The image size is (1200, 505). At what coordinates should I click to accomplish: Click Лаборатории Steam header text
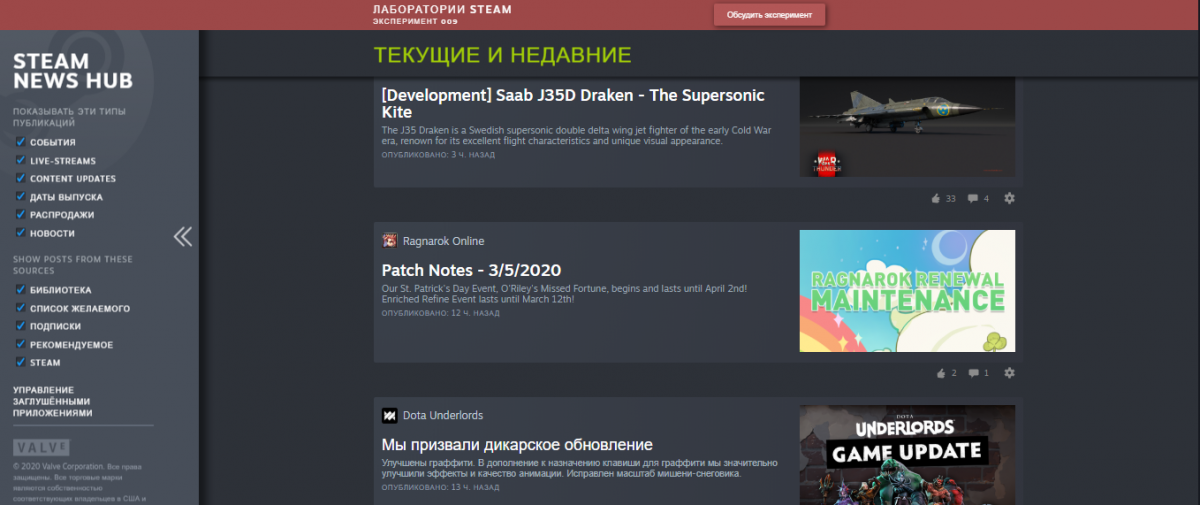pos(442,9)
